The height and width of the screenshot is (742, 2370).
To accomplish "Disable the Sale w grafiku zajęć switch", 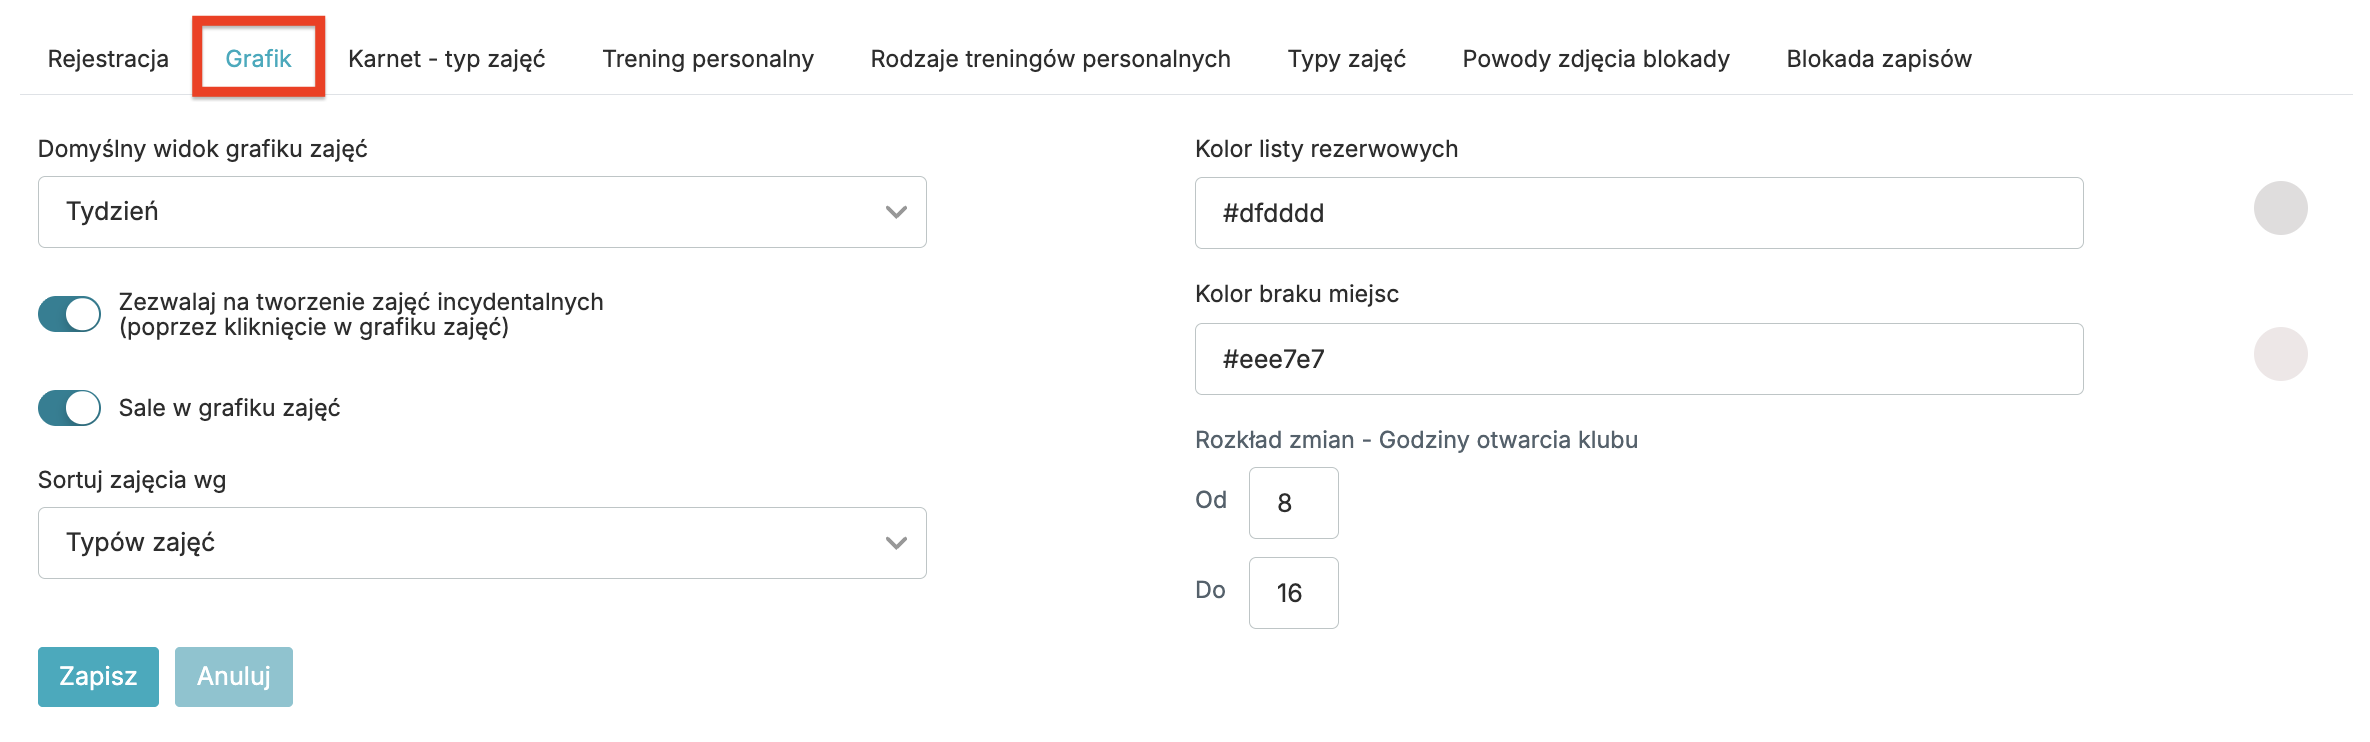I will (x=70, y=408).
